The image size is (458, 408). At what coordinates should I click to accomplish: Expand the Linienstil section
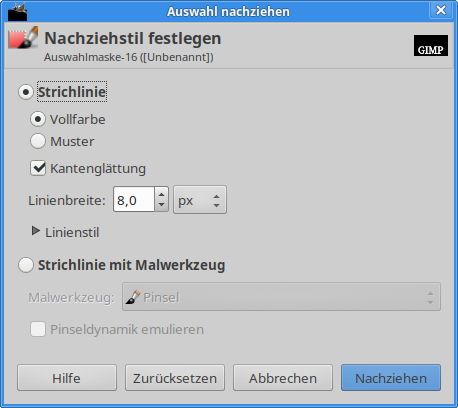coord(36,231)
